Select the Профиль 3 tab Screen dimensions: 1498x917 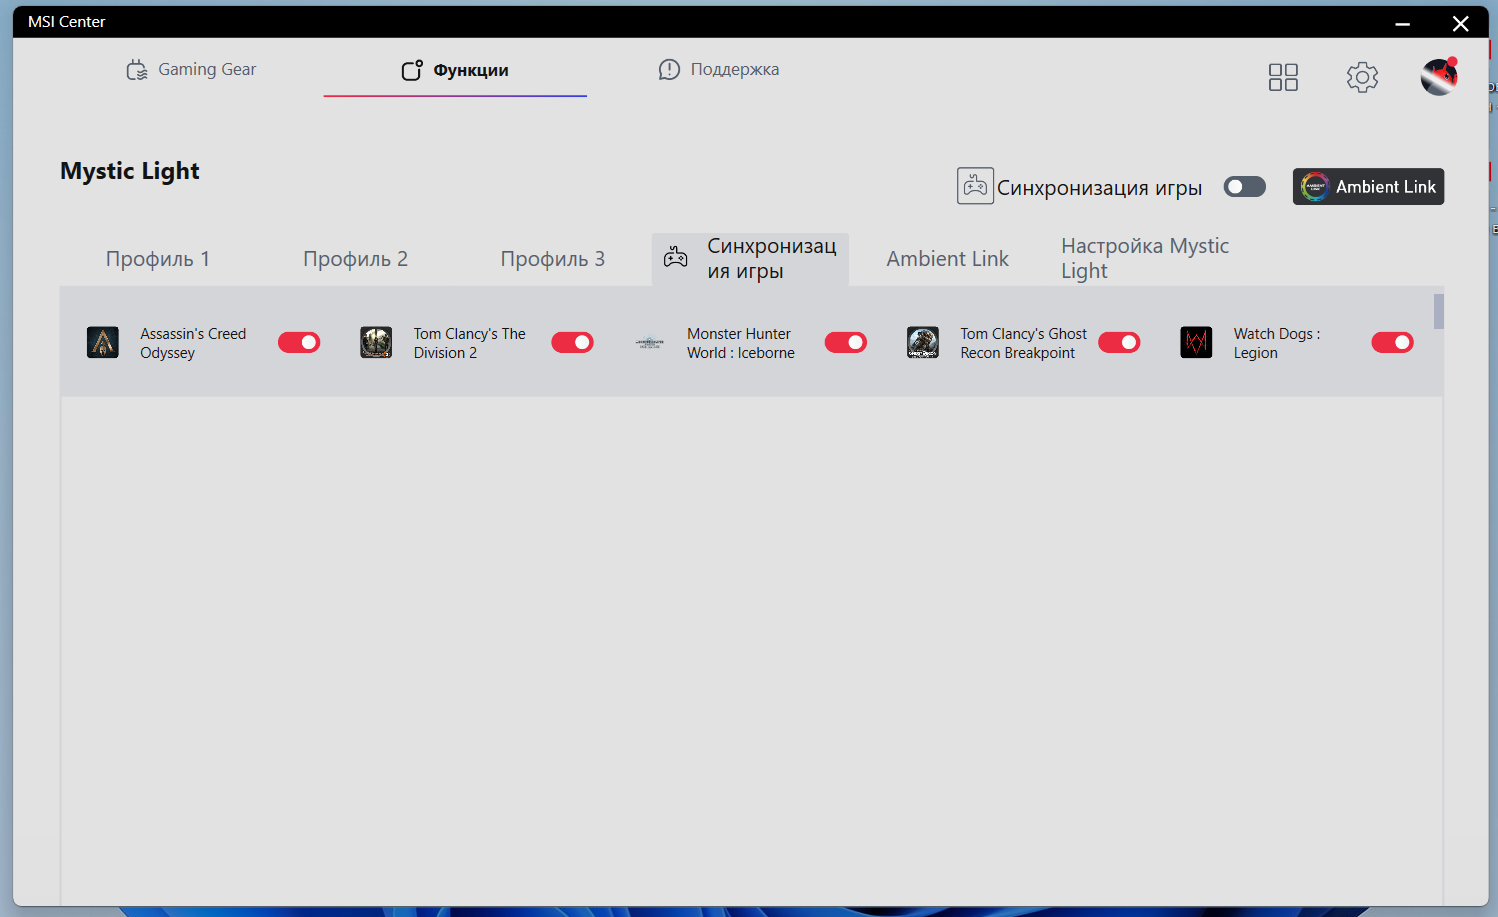tap(553, 259)
